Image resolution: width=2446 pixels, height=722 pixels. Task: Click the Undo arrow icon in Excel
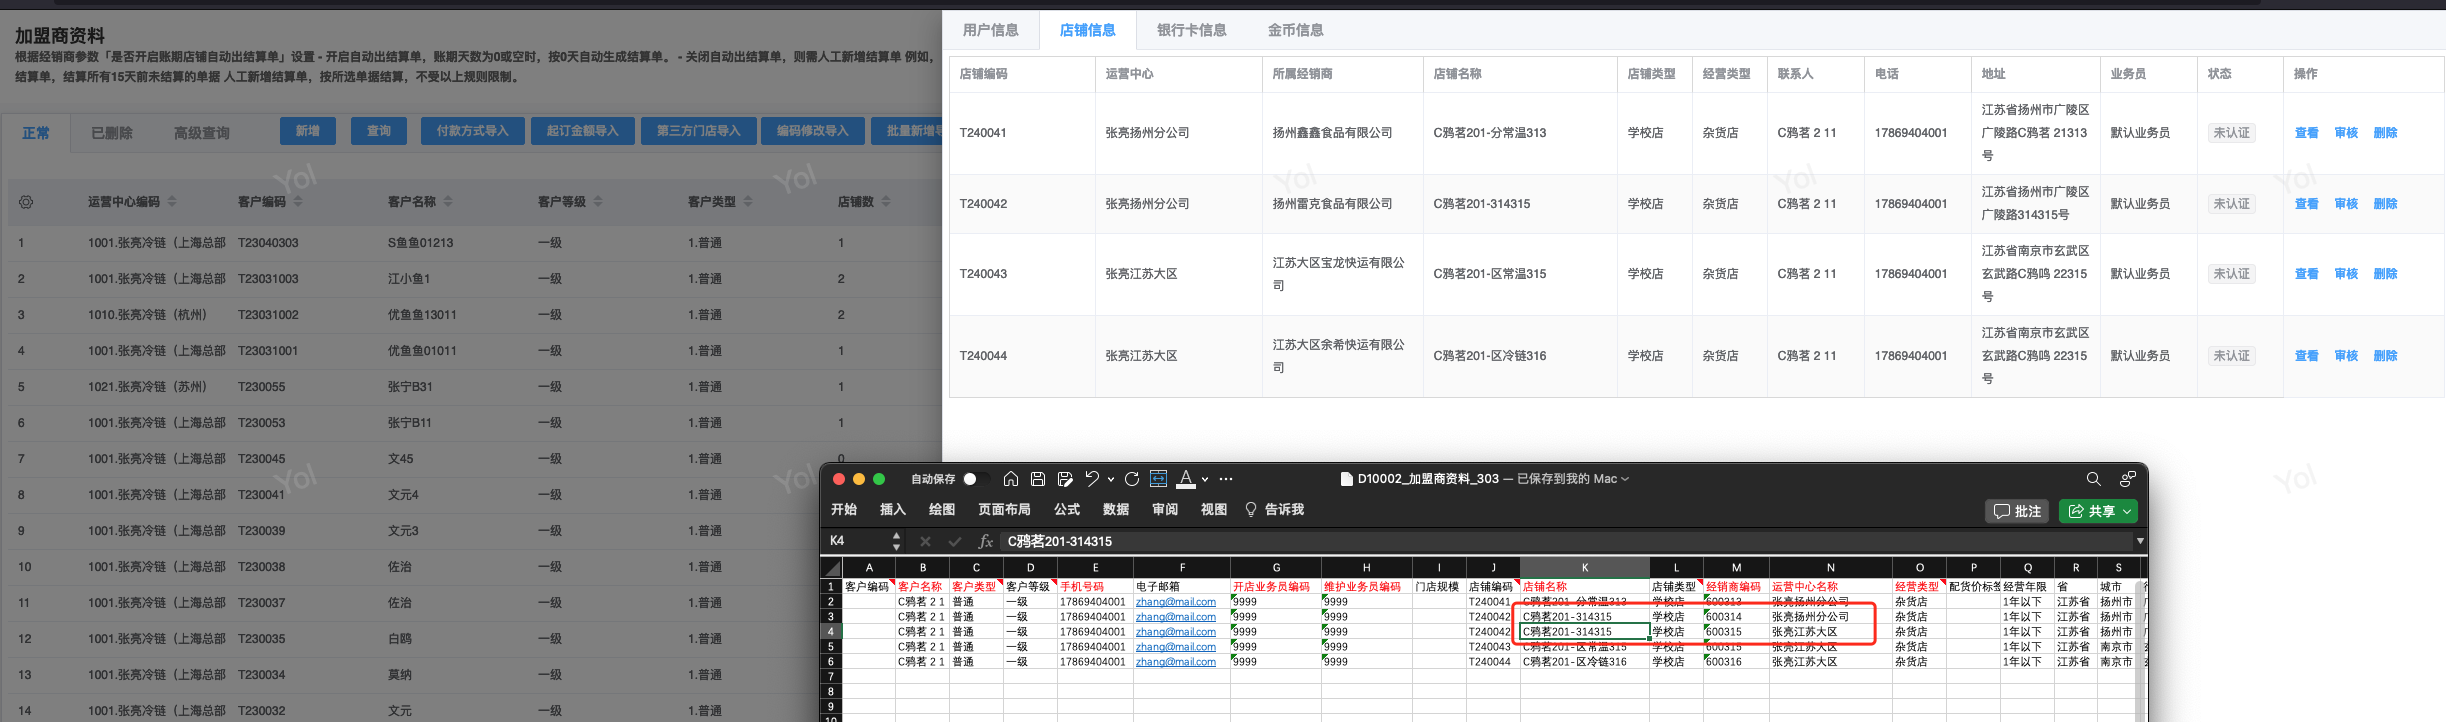(1092, 479)
